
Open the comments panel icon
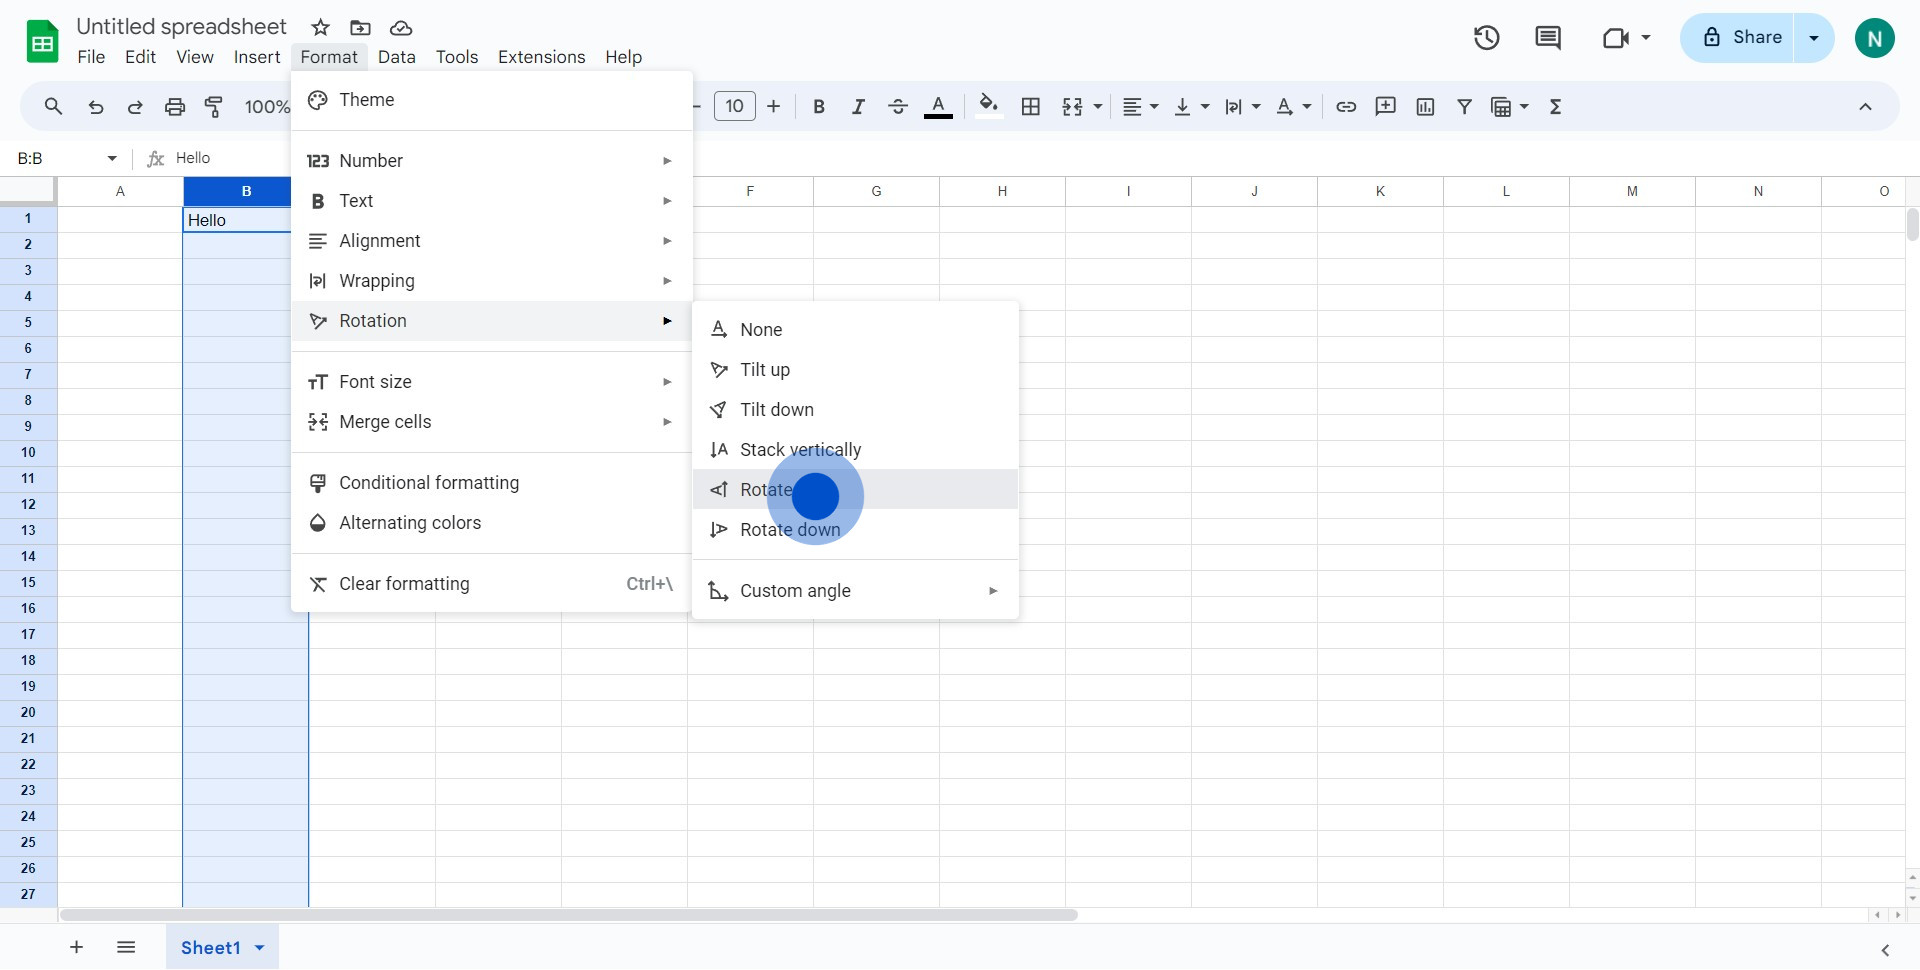point(1547,38)
